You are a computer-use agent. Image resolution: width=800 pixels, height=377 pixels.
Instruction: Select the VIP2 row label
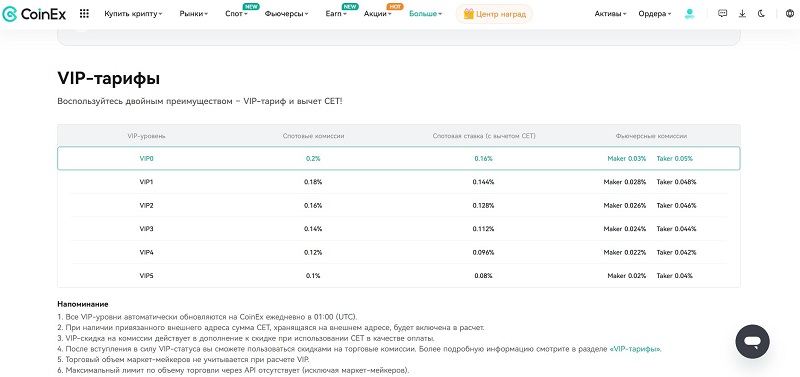(x=146, y=206)
